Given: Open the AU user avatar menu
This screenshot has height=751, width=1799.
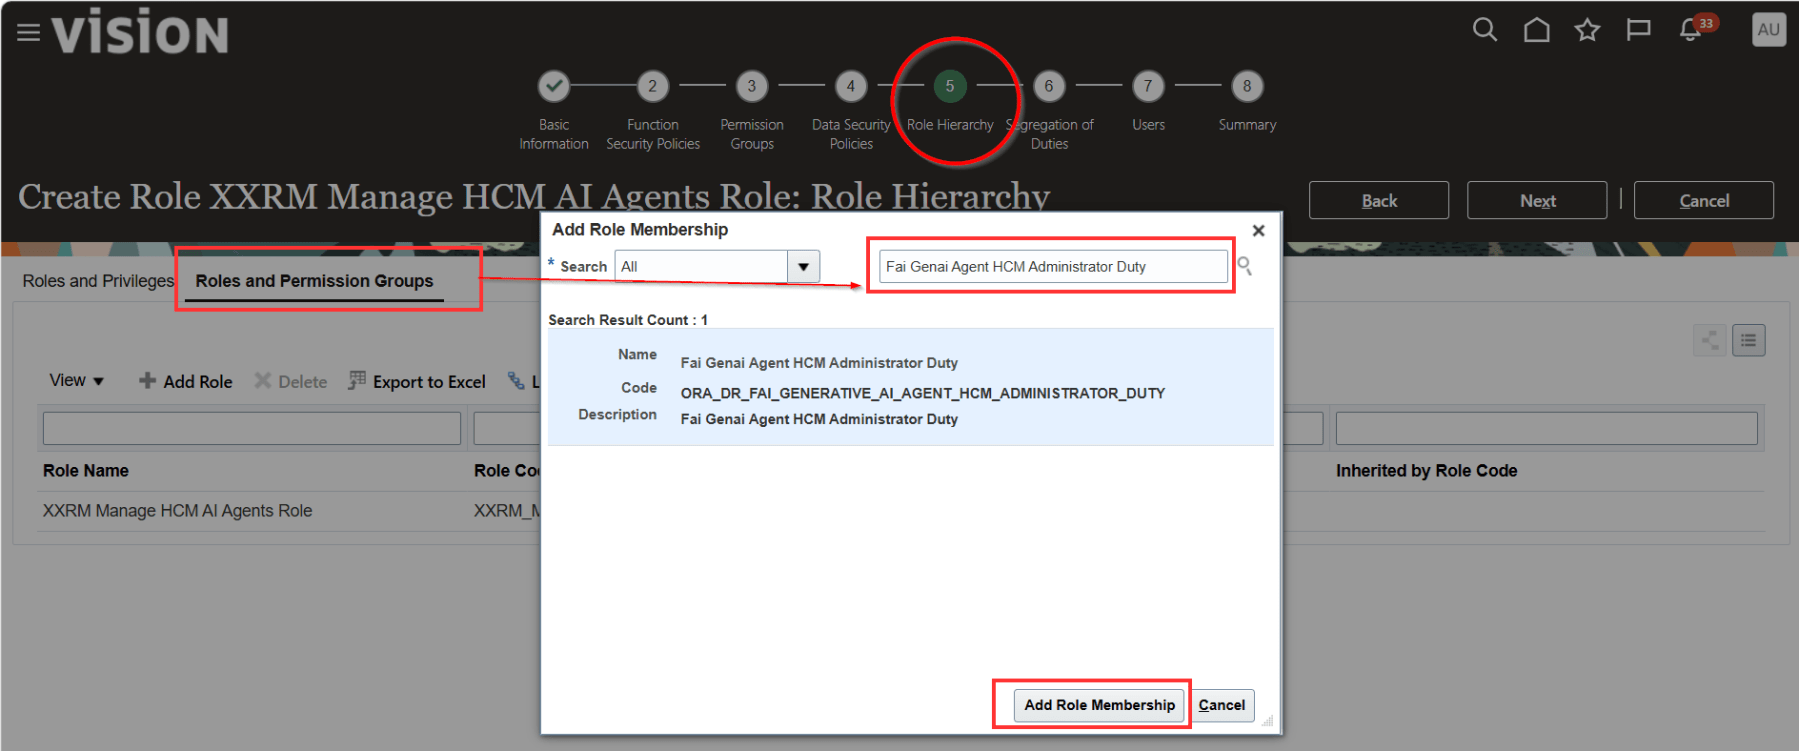Looking at the screenshot, I should click(x=1768, y=30).
